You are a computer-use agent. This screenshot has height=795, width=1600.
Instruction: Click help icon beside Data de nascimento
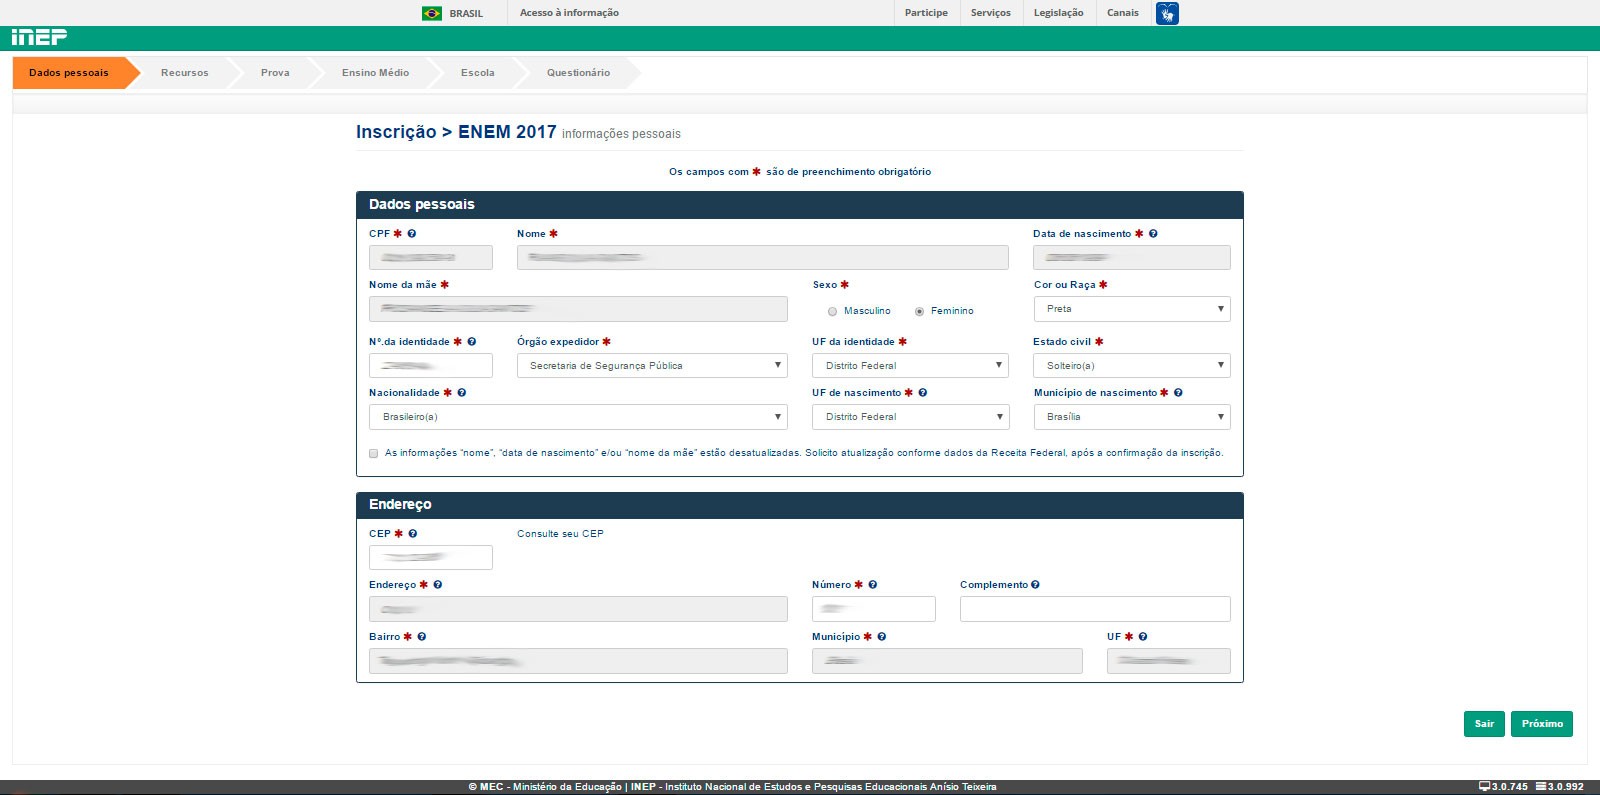tap(1153, 234)
